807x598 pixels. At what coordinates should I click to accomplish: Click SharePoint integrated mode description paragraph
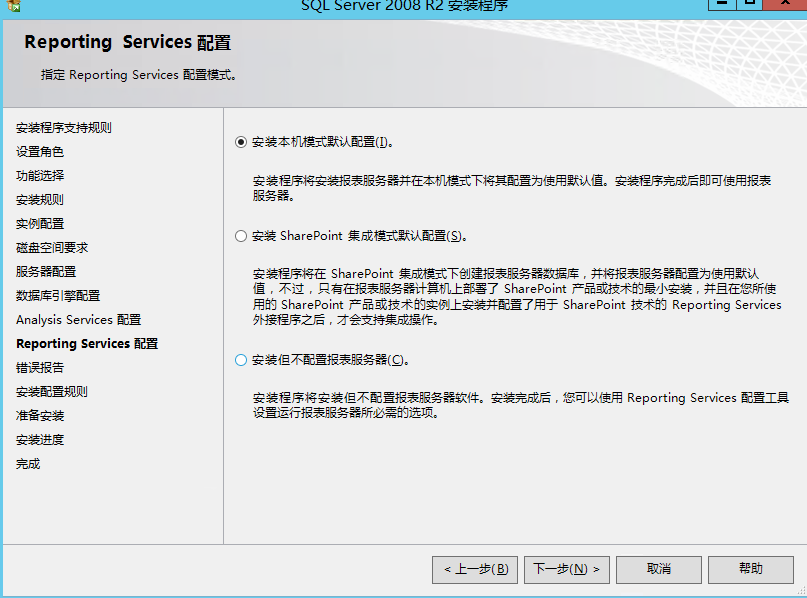coord(517,296)
